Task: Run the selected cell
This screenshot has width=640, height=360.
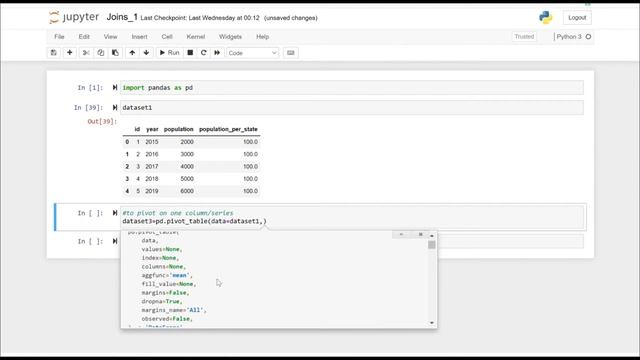Action: pos(169,53)
